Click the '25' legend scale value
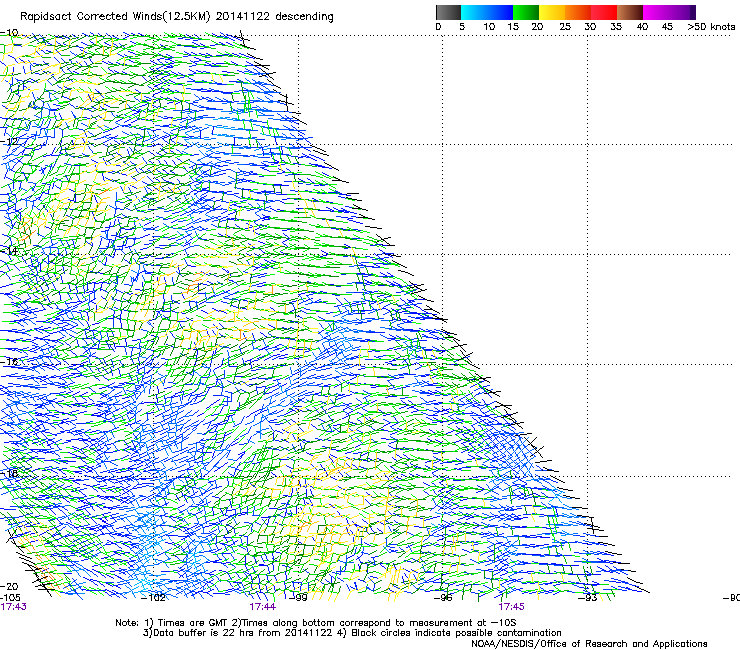740x650 pixels. point(565,26)
